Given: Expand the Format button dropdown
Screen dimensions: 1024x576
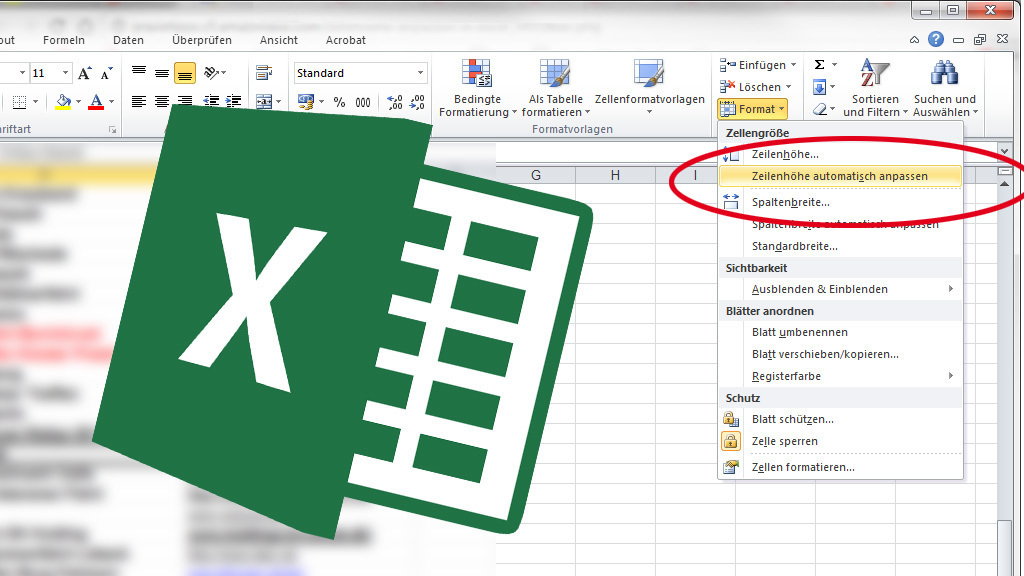Looking at the screenshot, I should 782,109.
